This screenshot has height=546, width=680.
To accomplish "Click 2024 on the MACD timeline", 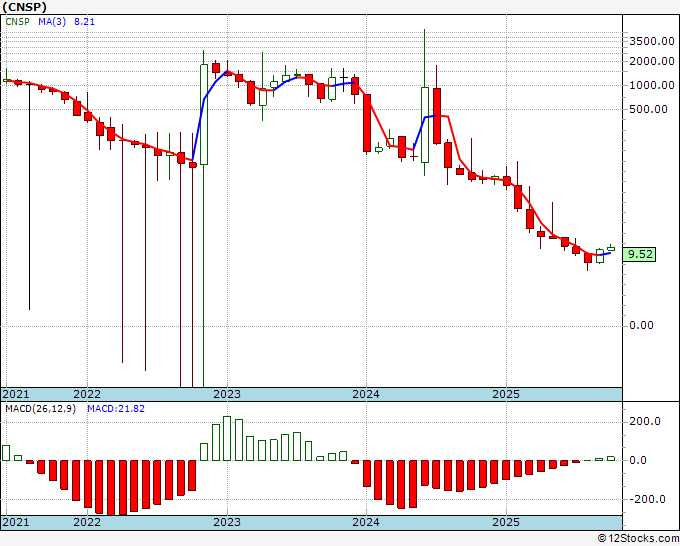I will click(366, 522).
